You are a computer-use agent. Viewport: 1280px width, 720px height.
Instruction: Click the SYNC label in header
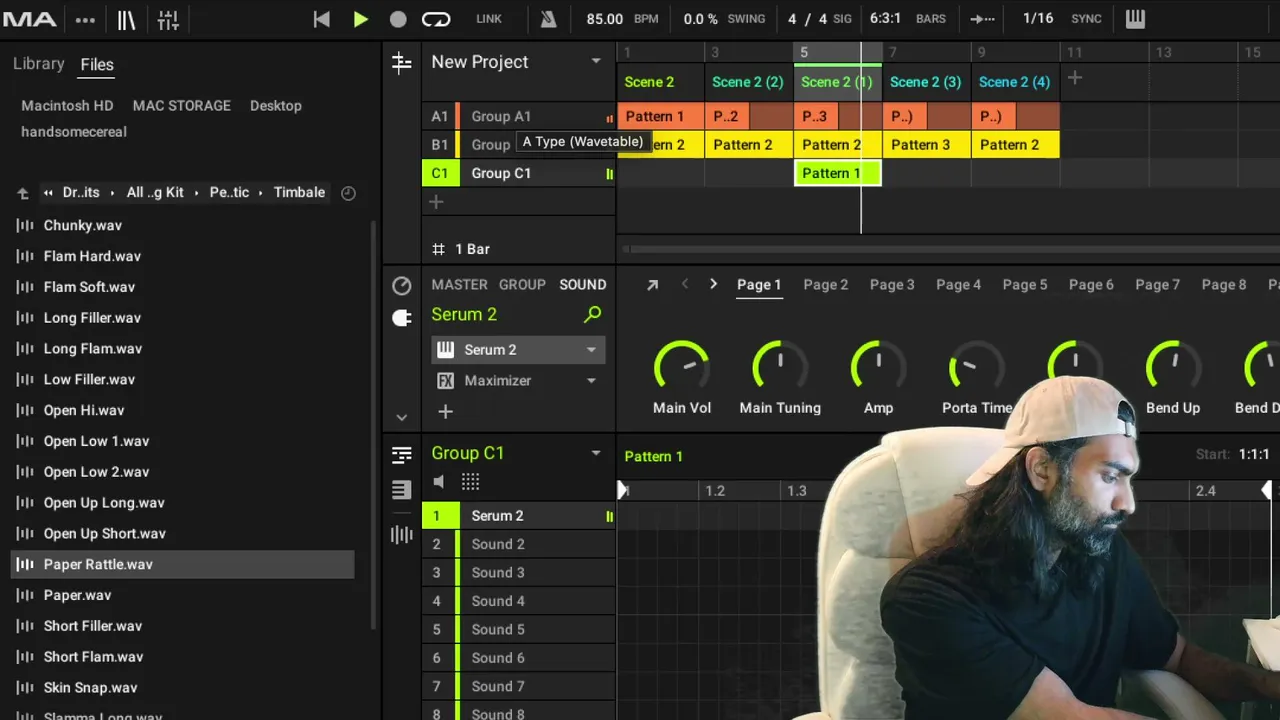click(x=1086, y=19)
